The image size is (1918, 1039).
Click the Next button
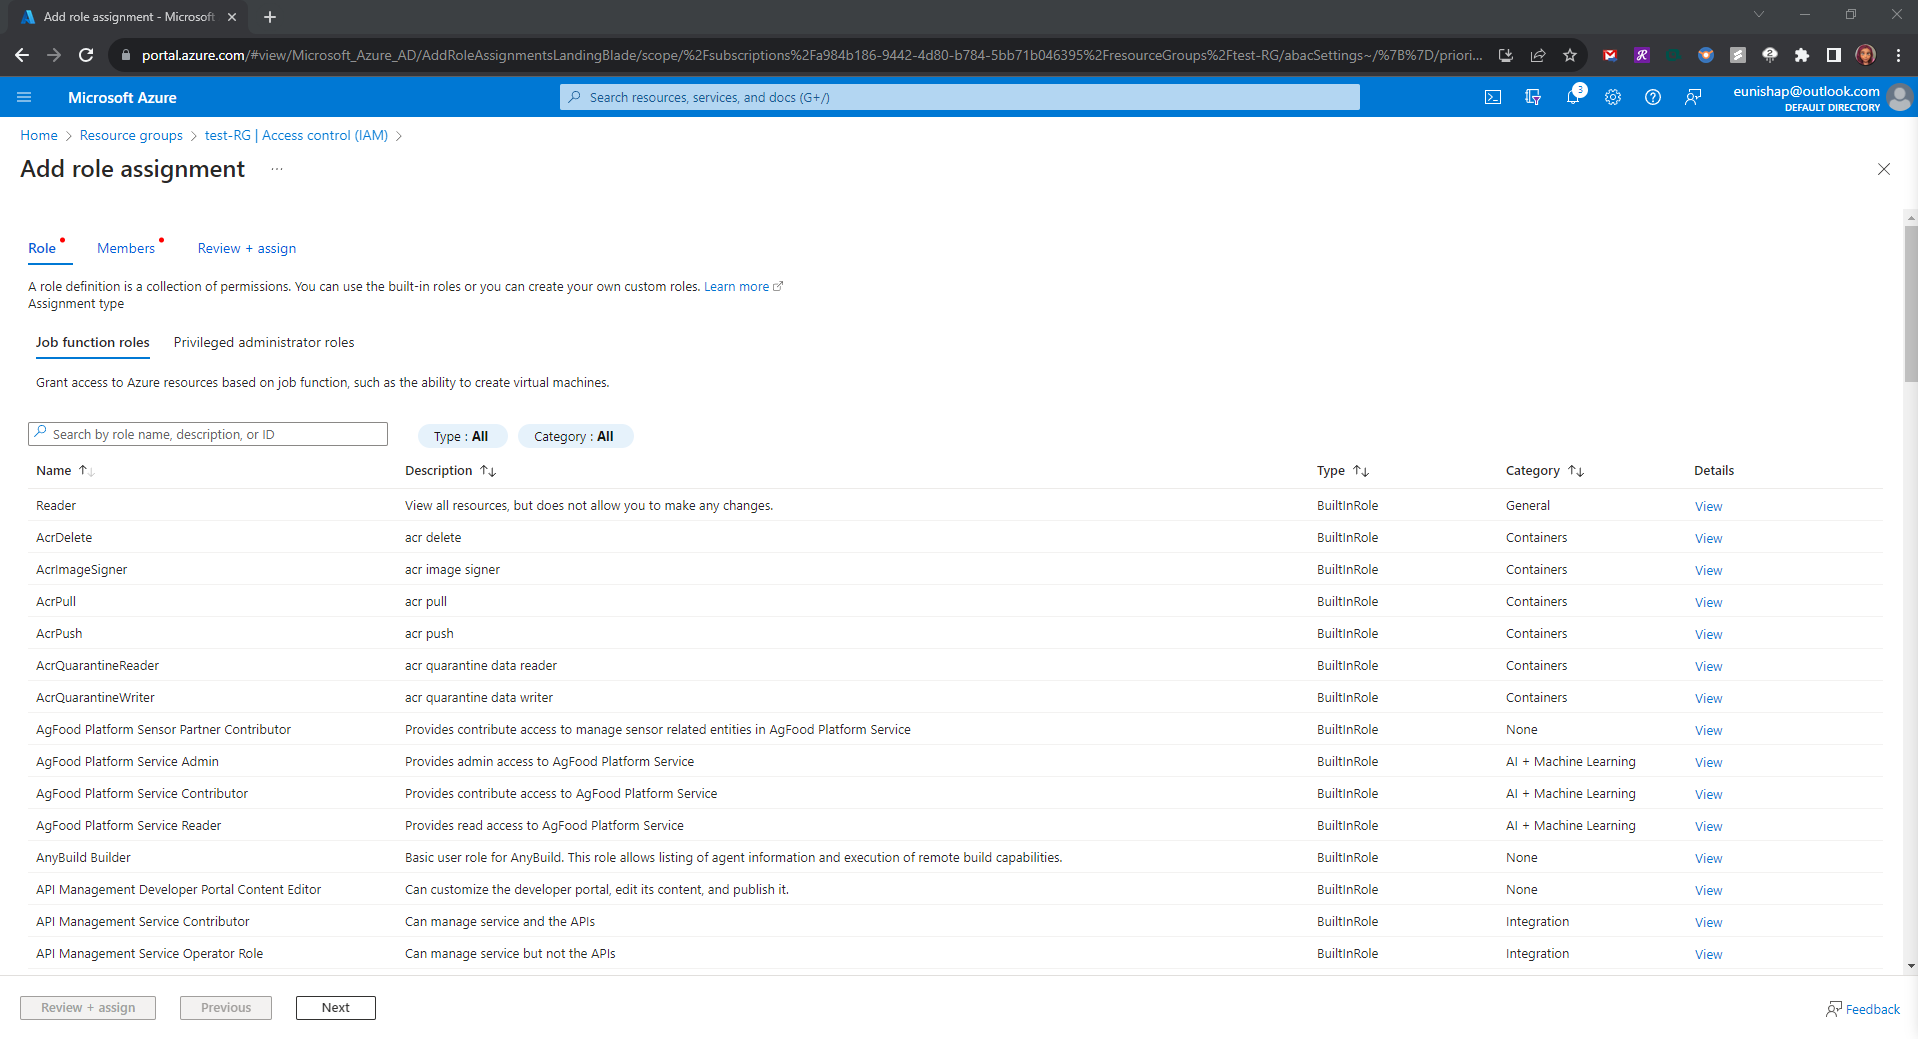[335, 1008]
